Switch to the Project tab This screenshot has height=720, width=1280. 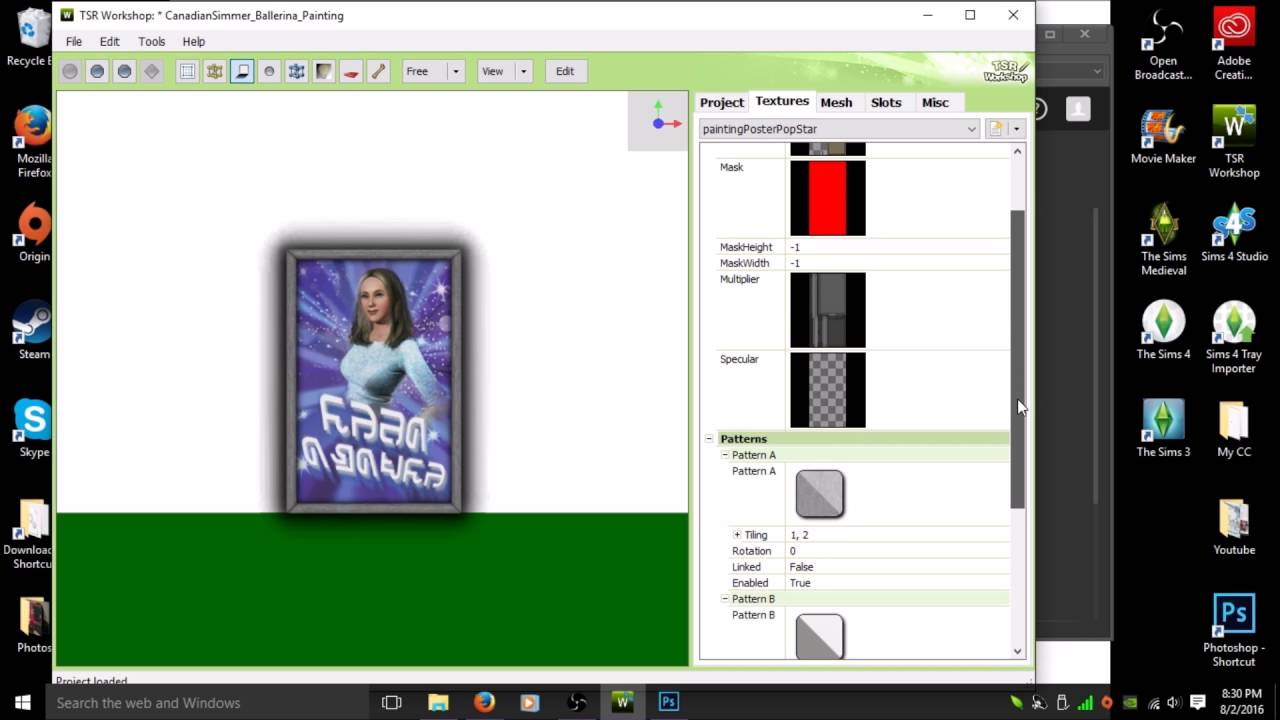click(x=722, y=102)
